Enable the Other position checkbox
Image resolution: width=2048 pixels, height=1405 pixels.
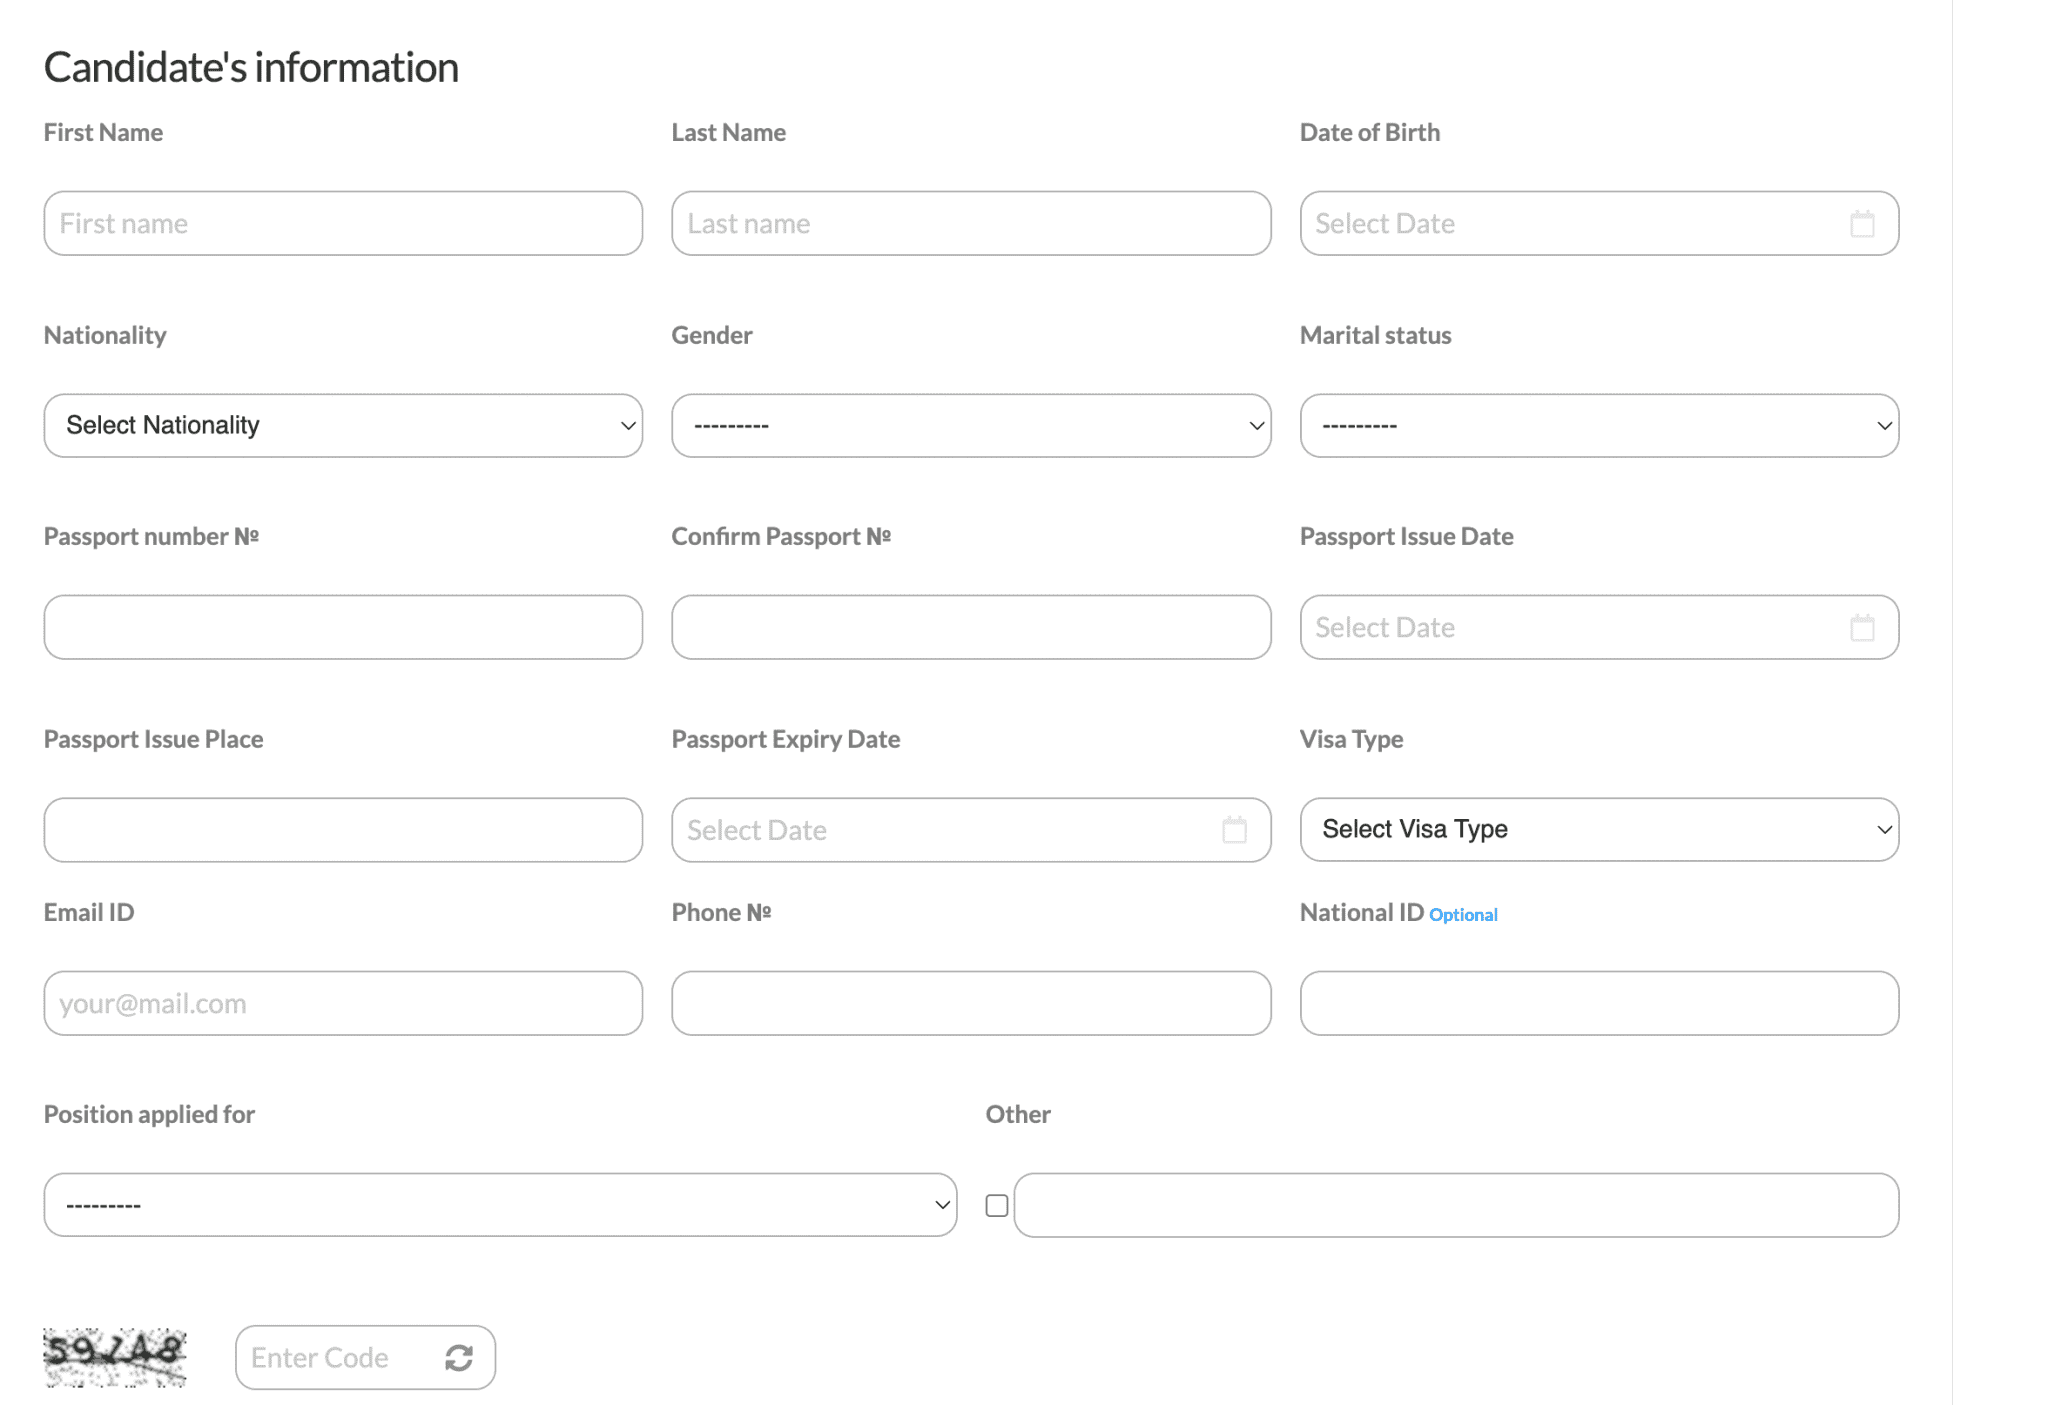996,1205
